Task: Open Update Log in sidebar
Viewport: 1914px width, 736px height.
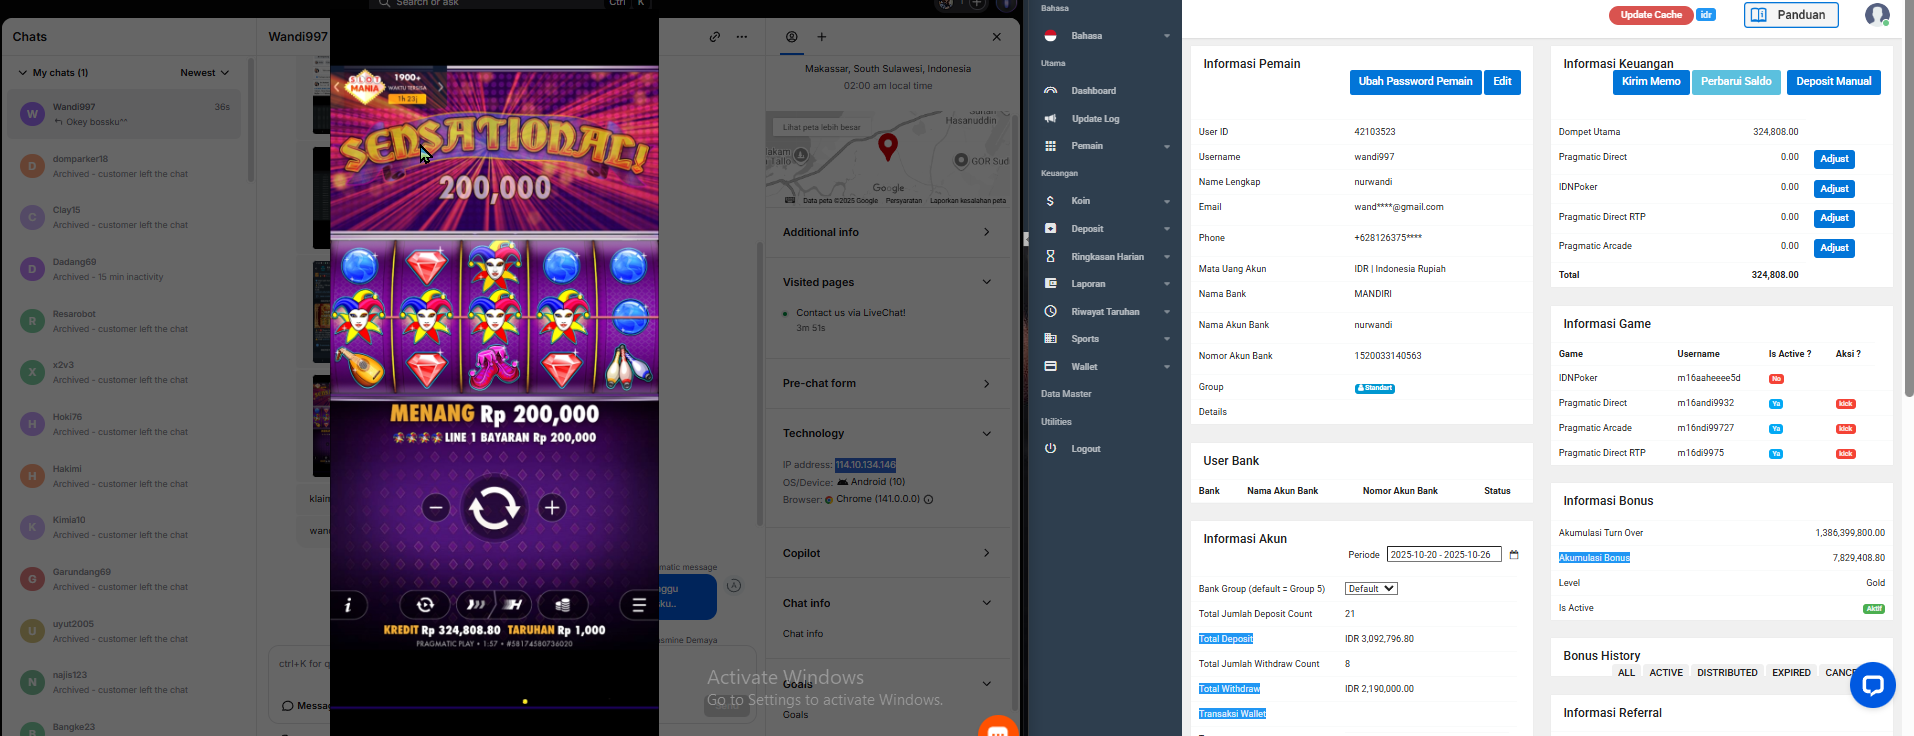Action: tap(1095, 119)
